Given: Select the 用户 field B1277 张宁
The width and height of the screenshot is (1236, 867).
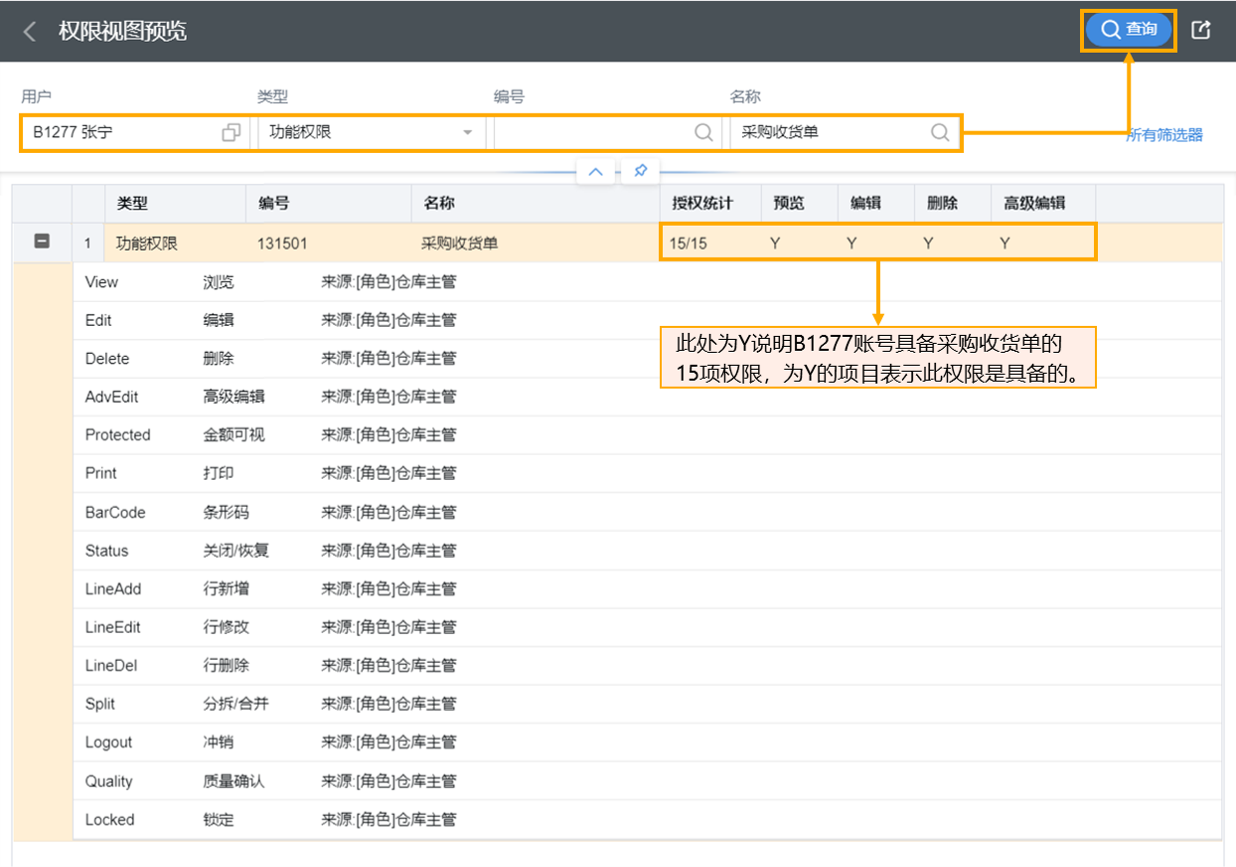Looking at the screenshot, I should (x=136, y=132).
